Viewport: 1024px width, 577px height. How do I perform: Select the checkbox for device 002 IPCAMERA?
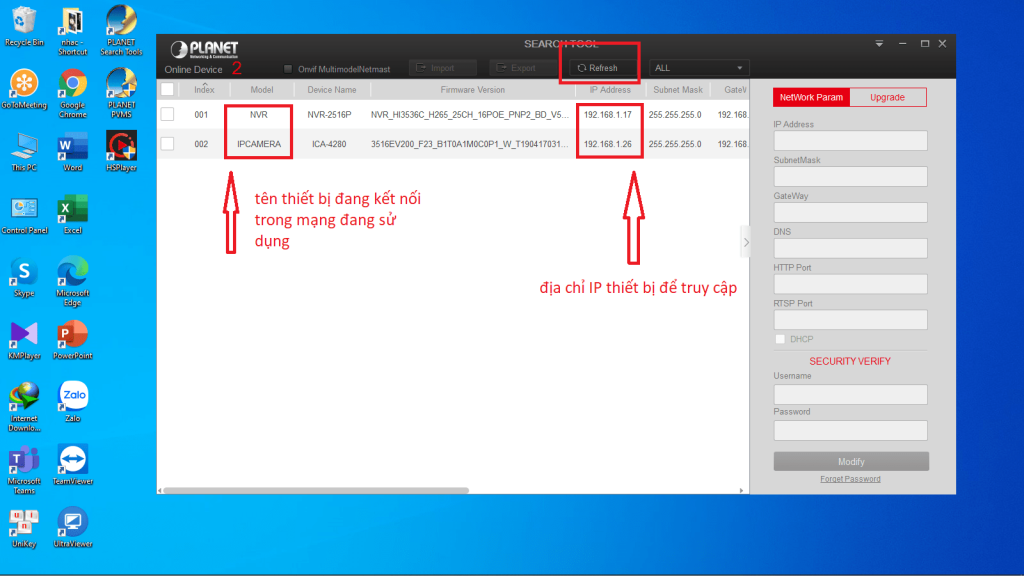pyautogui.click(x=168, y=144)
